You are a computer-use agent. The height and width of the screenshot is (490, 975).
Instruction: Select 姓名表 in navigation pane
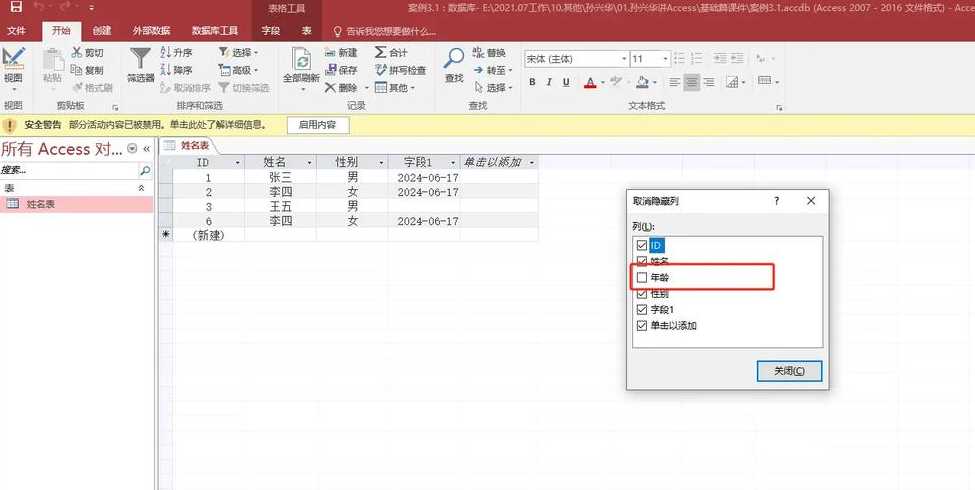[76, 204]
